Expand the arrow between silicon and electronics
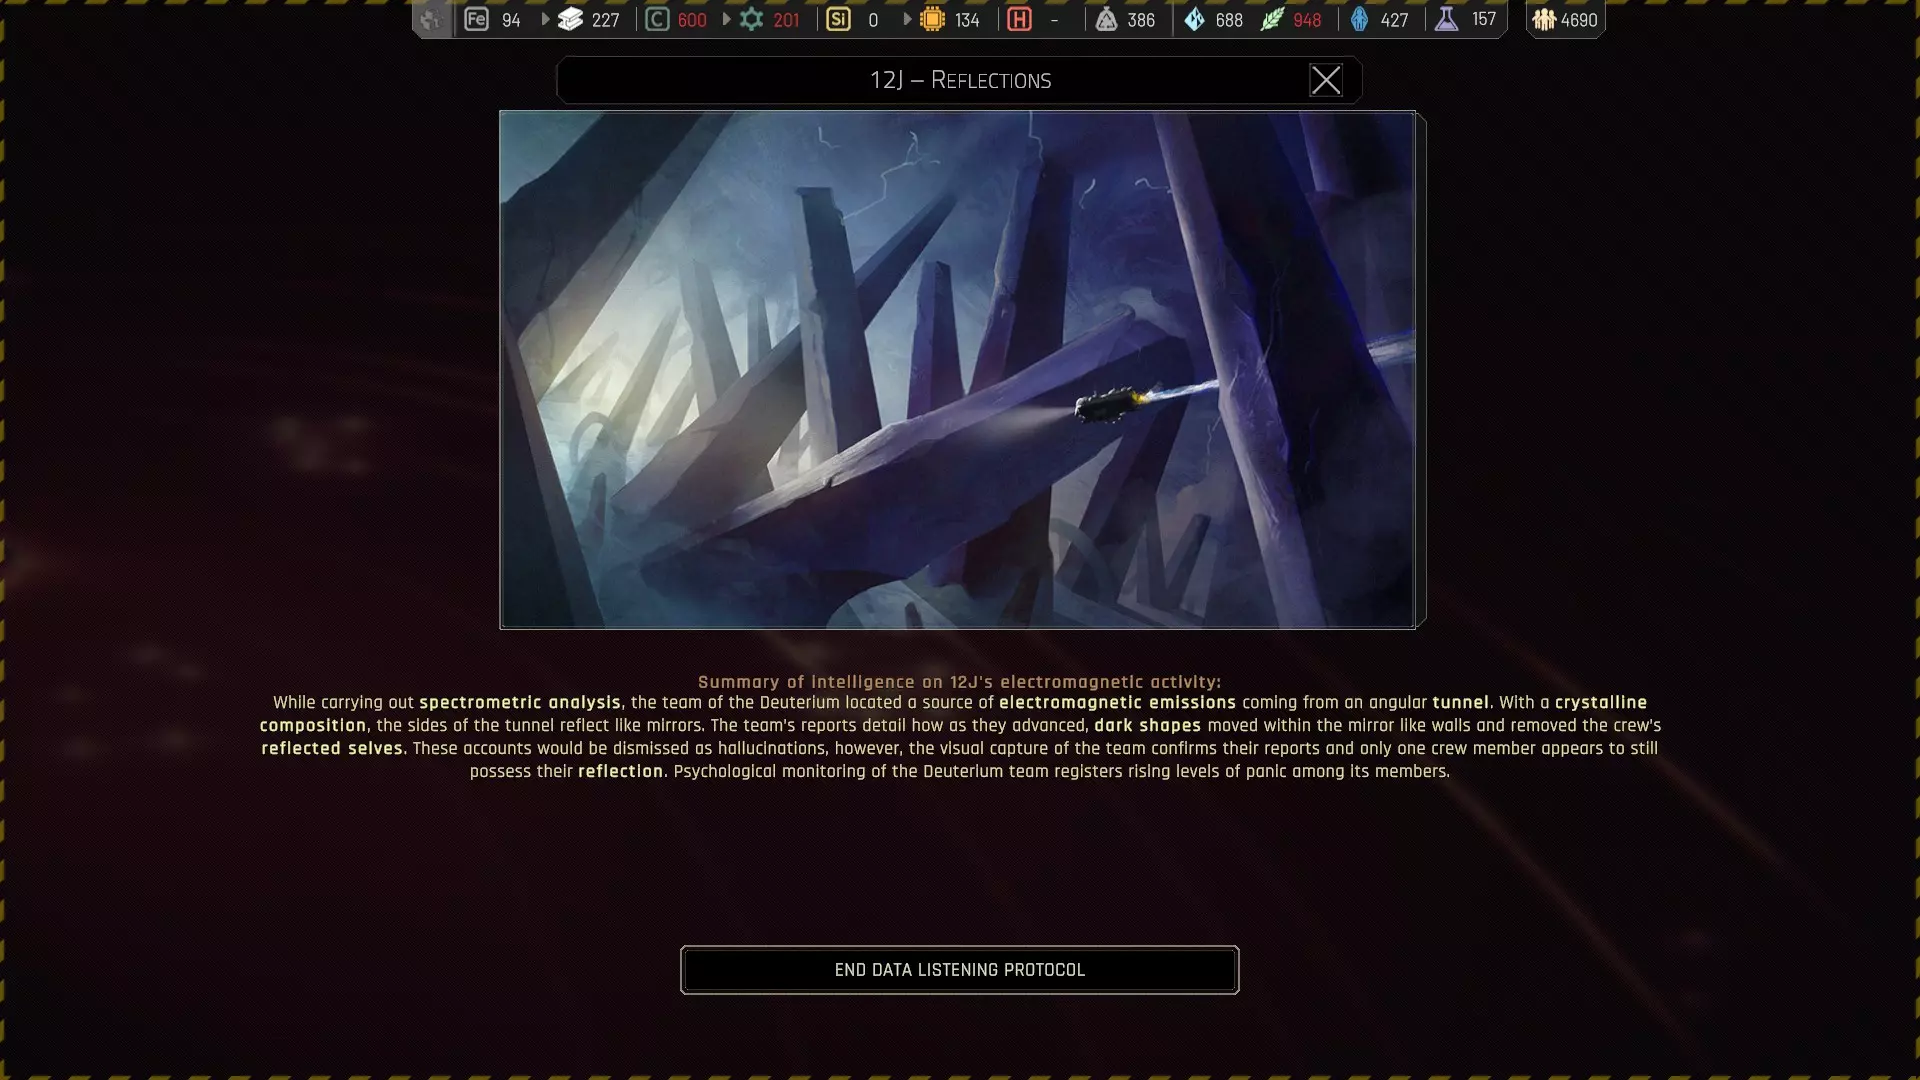Viewport: 1920px width, 1080px height. [907, 19]
